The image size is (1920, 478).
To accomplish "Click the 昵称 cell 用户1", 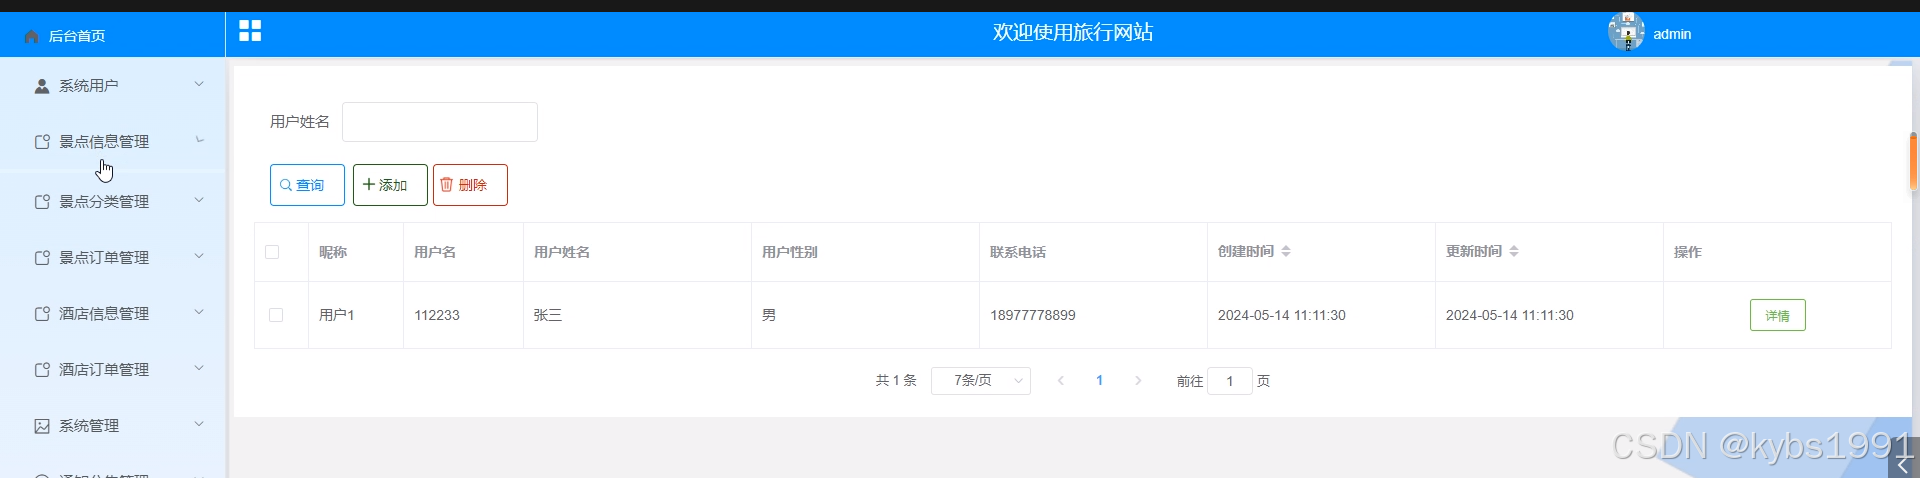I will pyautogui.click(x=336, y=315).
